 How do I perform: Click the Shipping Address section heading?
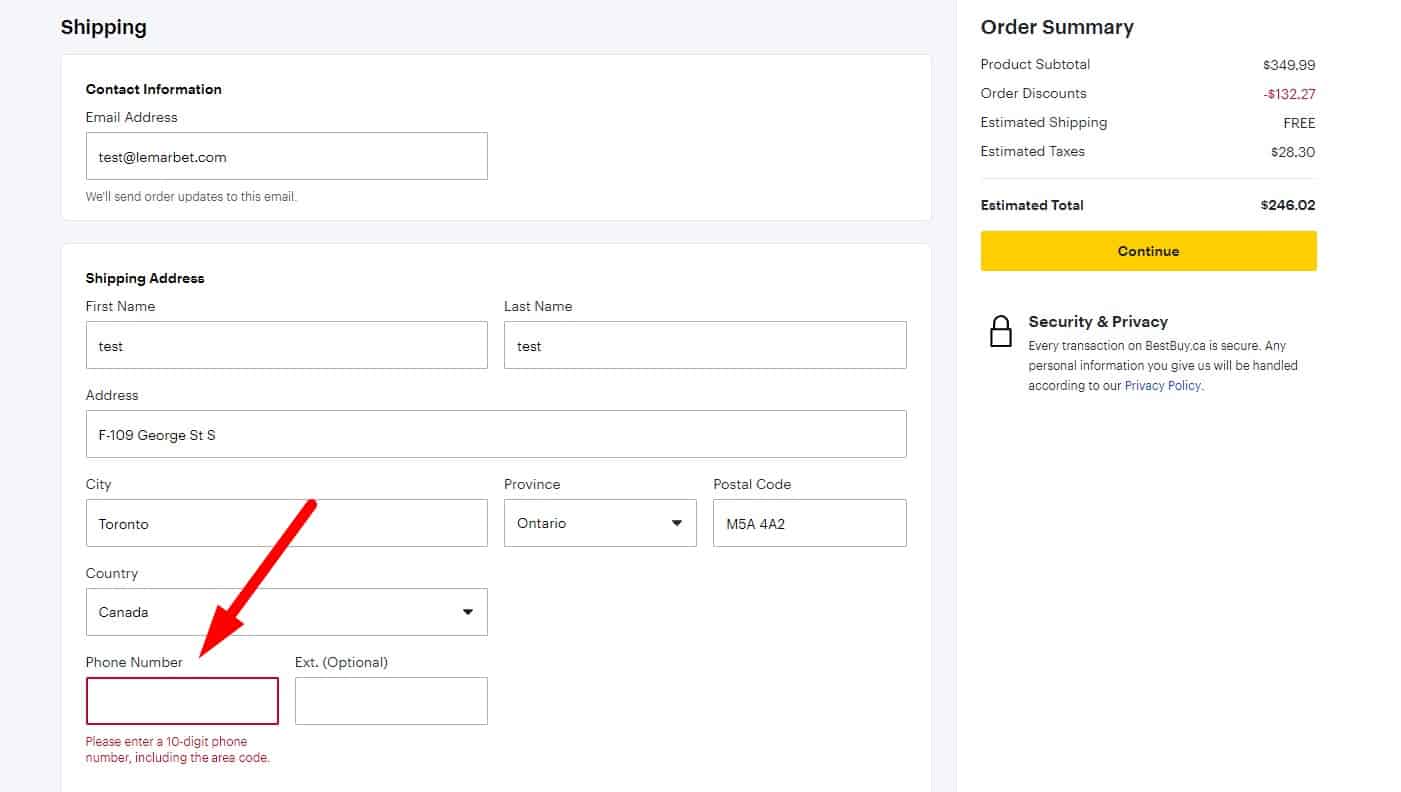coord(145,279)
